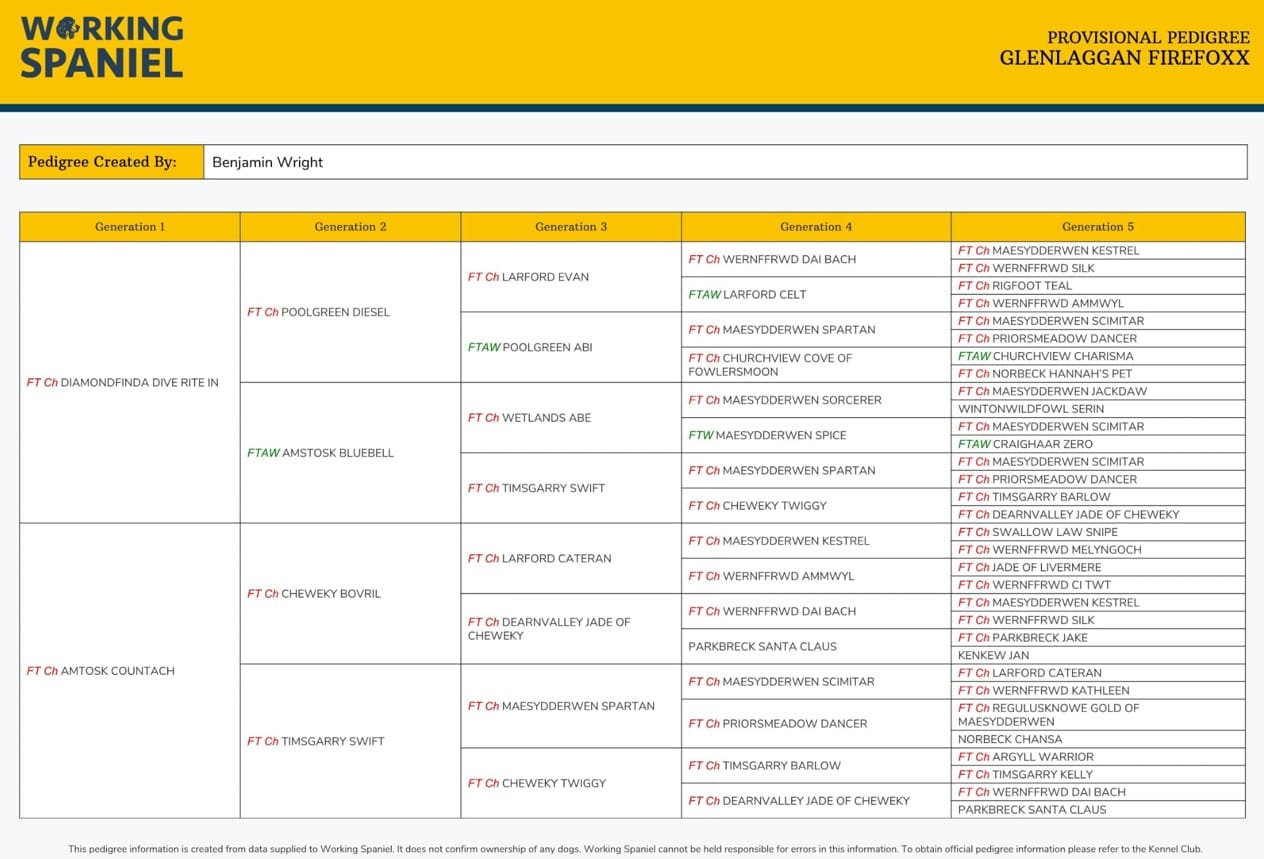Open the FT Ch Amtosk Countach entry

click(101, 671)
